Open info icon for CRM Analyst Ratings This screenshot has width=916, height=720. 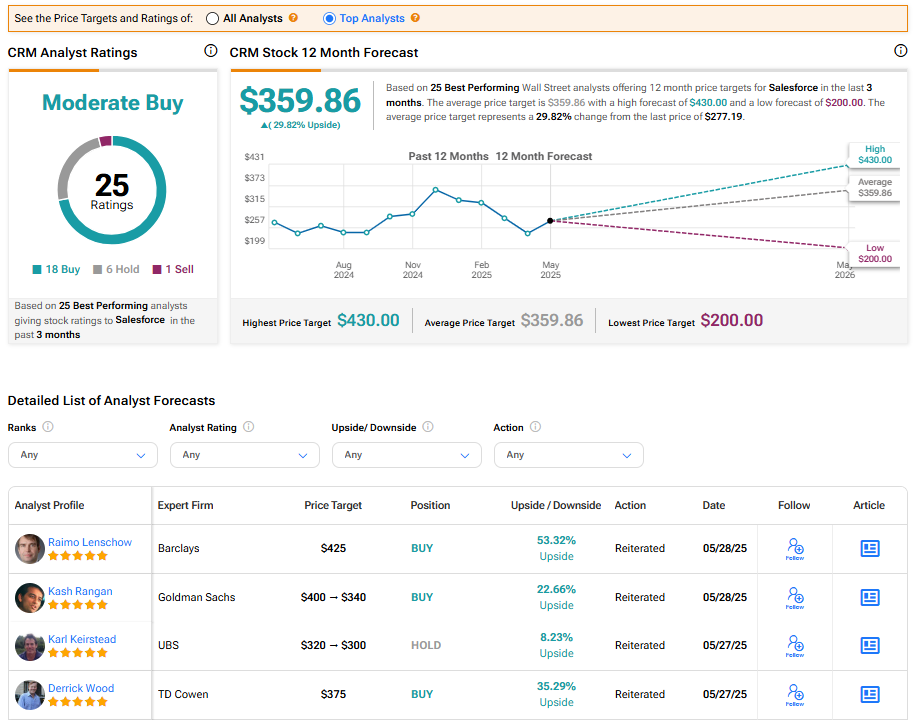tap(210, 51)
